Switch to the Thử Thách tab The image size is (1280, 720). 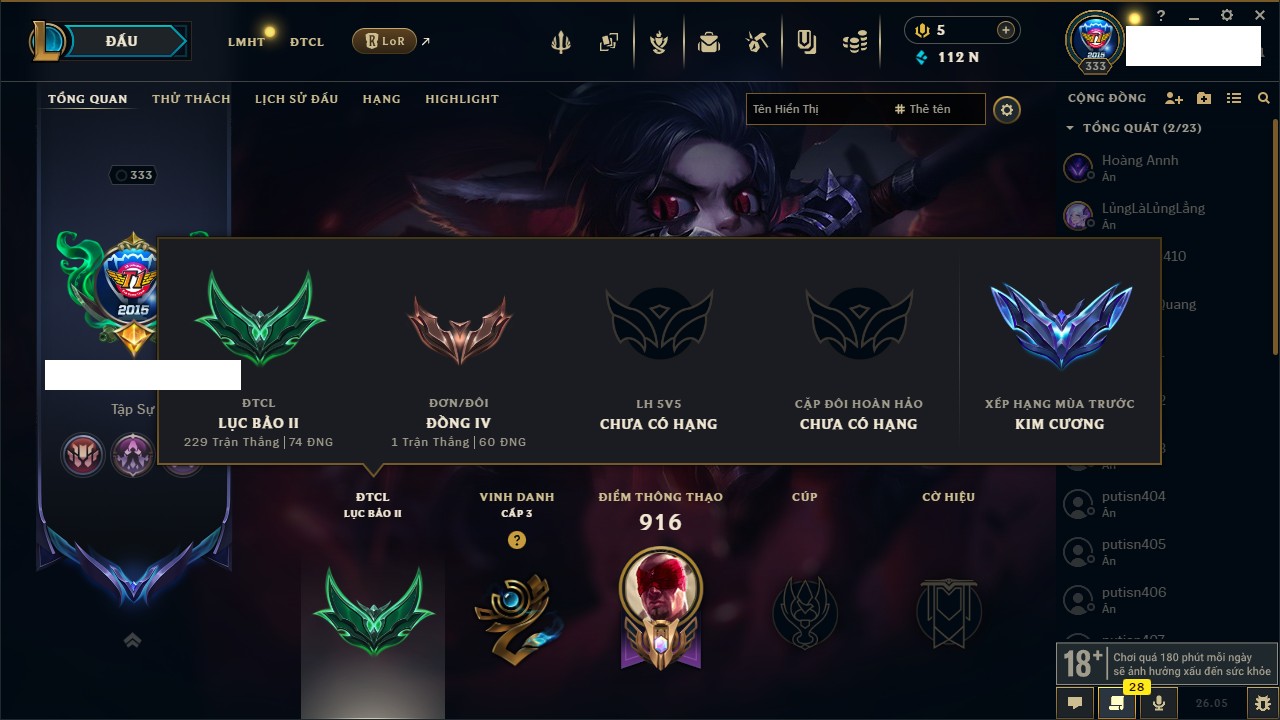click(x=191, y=99)
